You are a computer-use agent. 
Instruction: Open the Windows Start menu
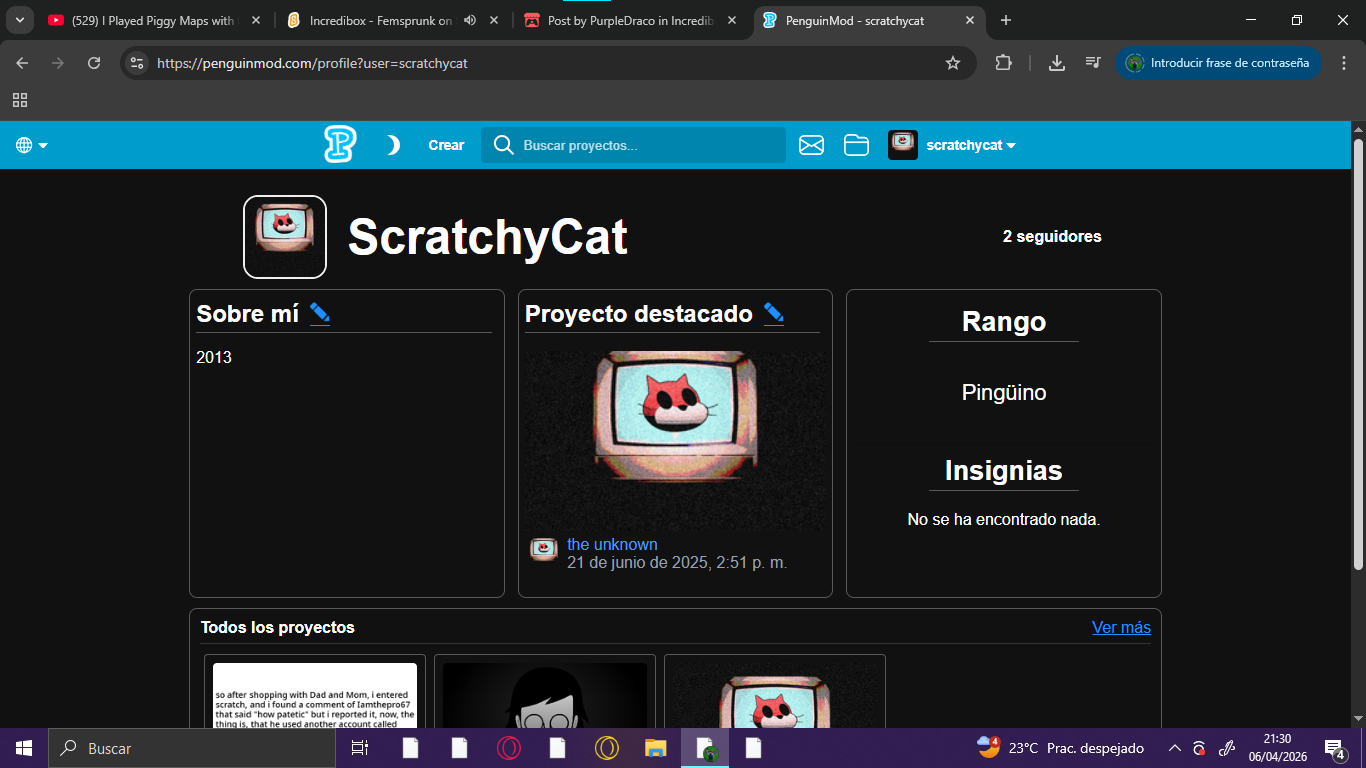click(x=24, y=748)
